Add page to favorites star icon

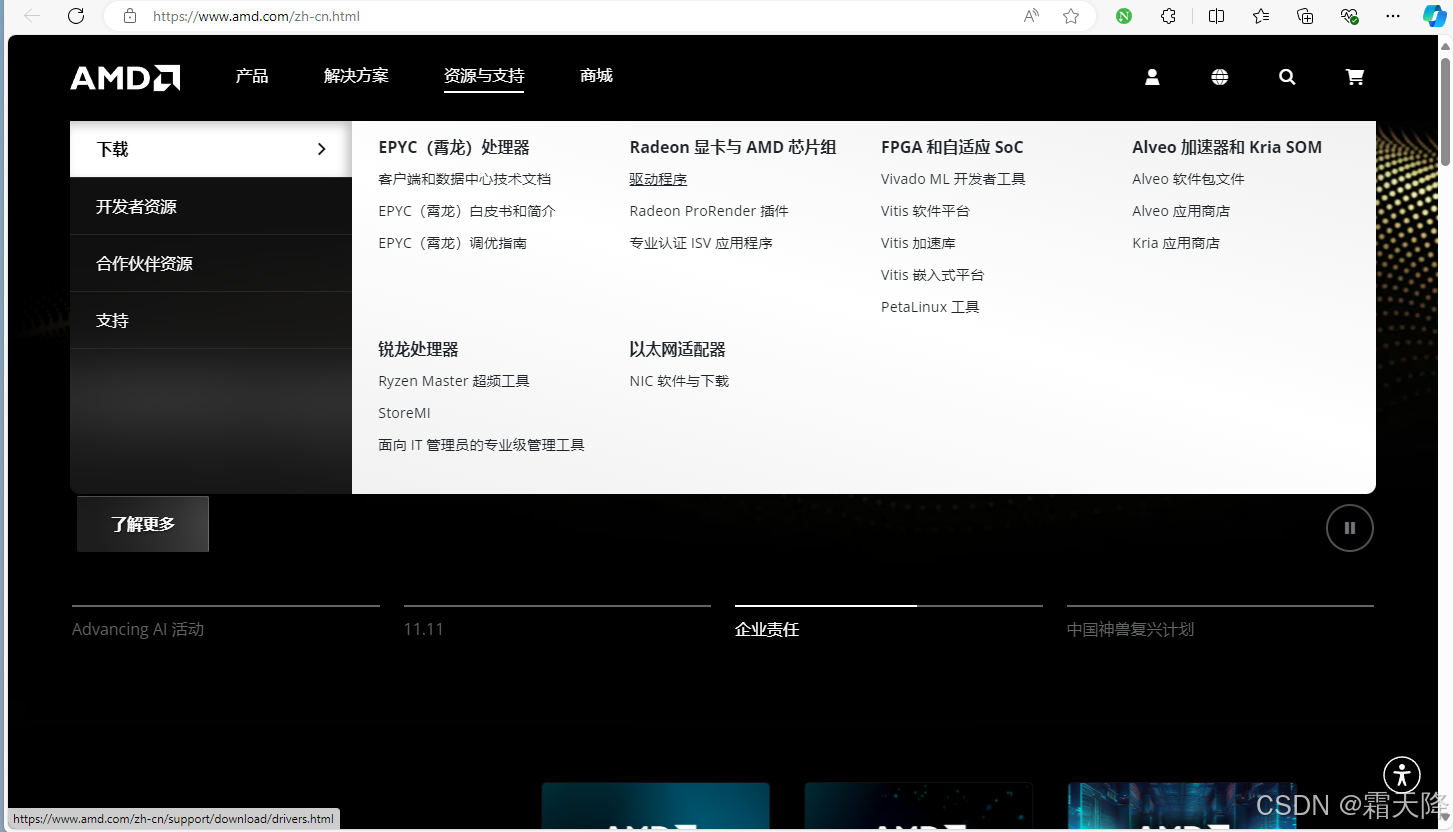(1071, 16)
